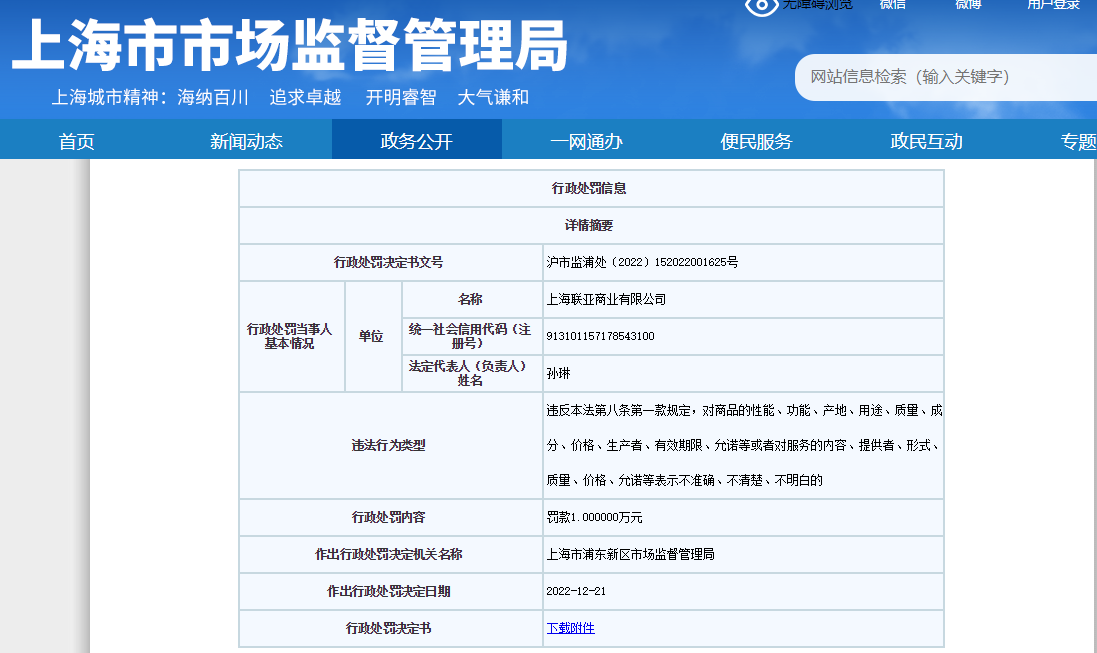
Task: Go to 用户登录 user login
Action: 1053,5
